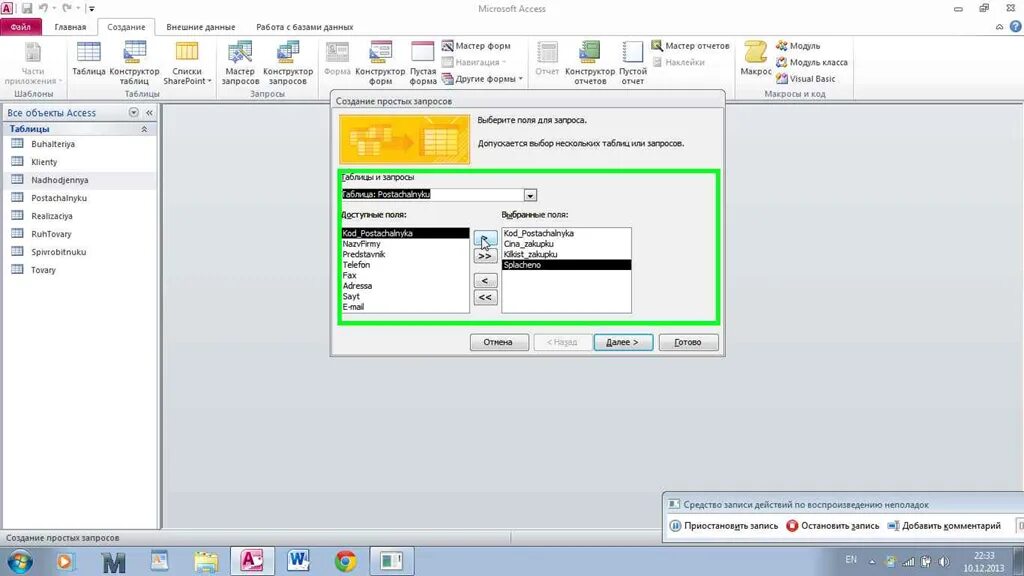Open Конструктор отчетов
Viewport: 1024px width, 576px height.
590,63
